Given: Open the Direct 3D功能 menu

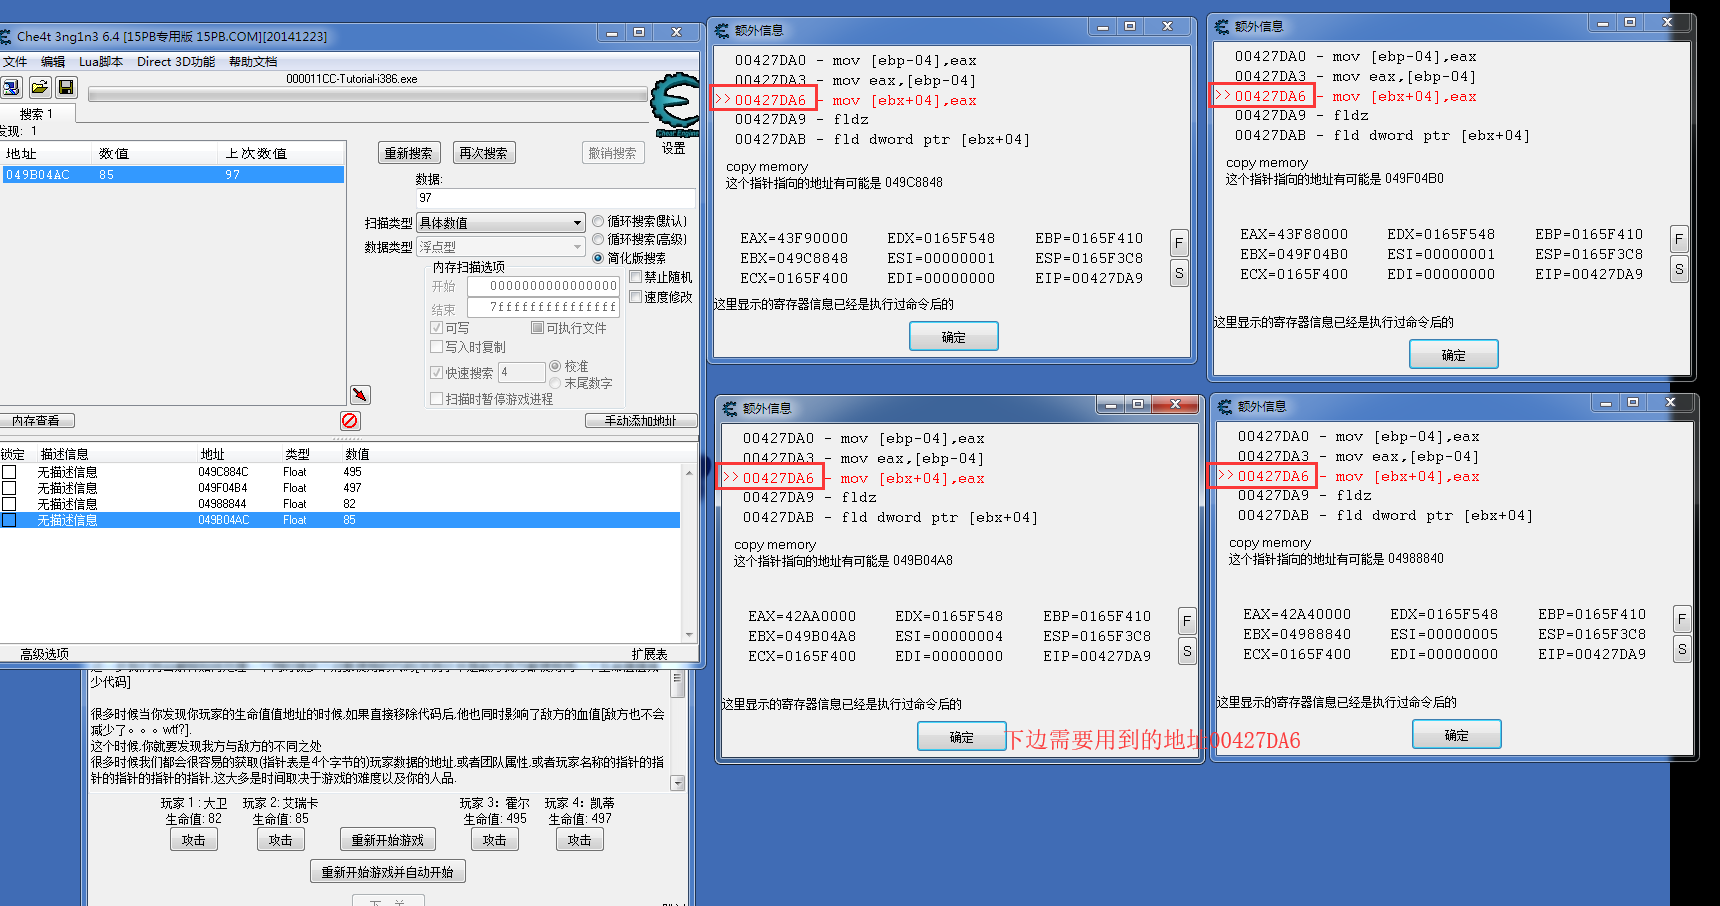Looking at the screenshot, I should [176, 62].
